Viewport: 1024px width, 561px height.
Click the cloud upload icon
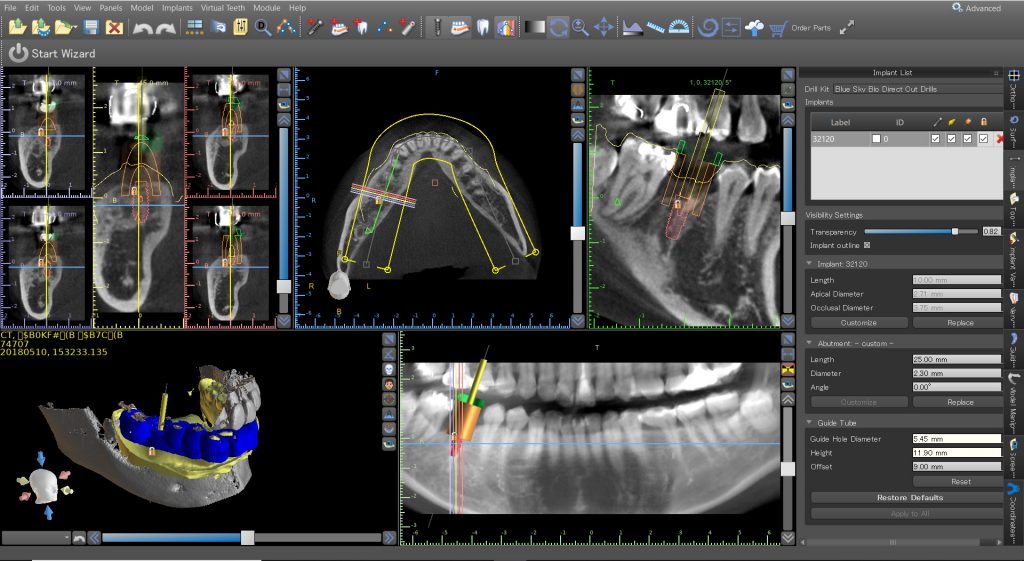click(x=755, y=28)
